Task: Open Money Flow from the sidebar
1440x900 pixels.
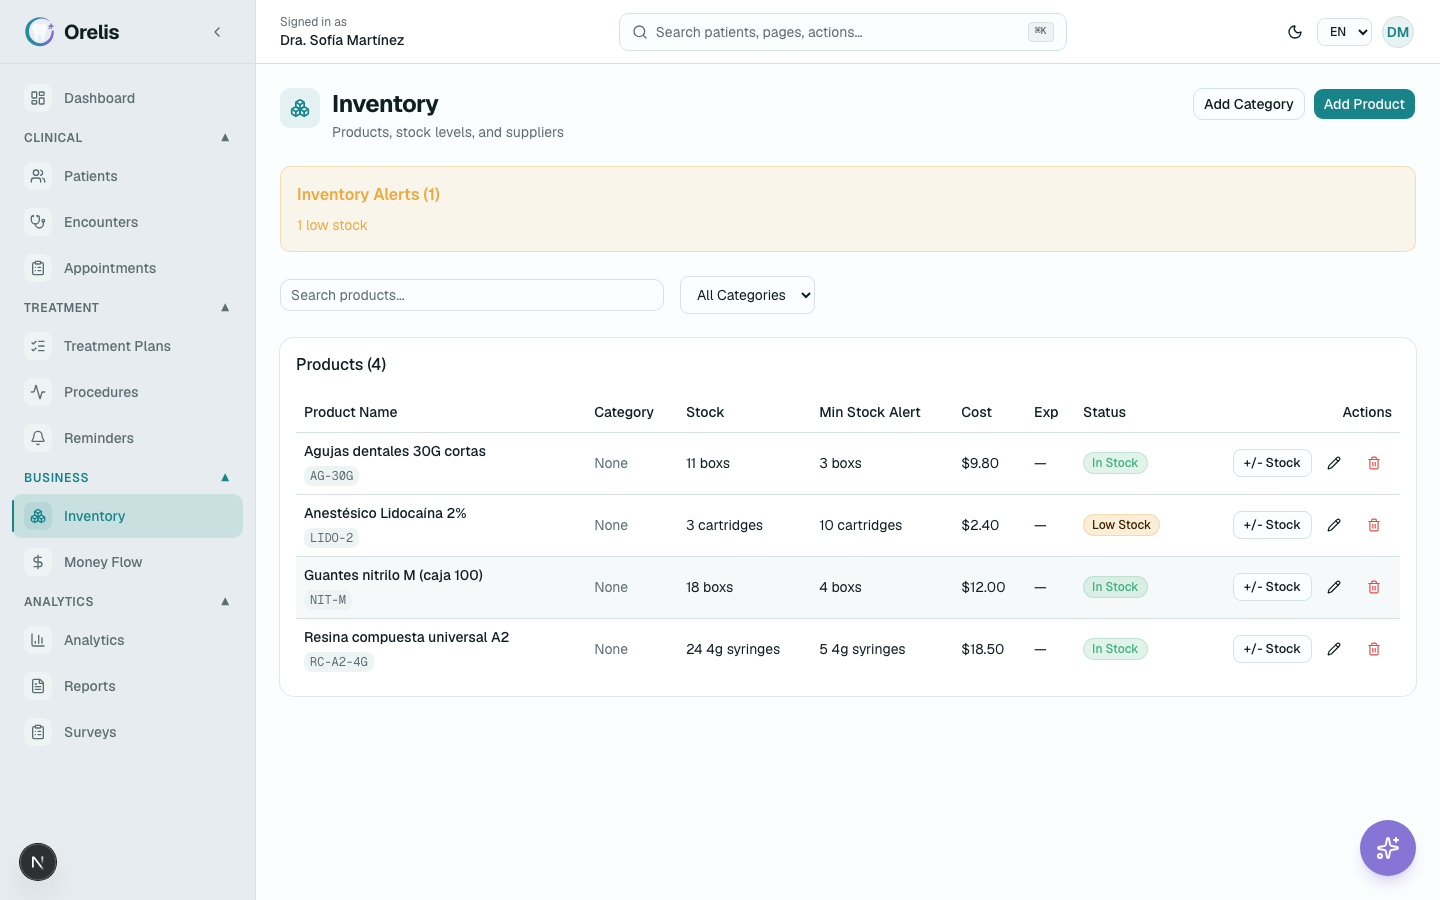Action: coord(128,562)
